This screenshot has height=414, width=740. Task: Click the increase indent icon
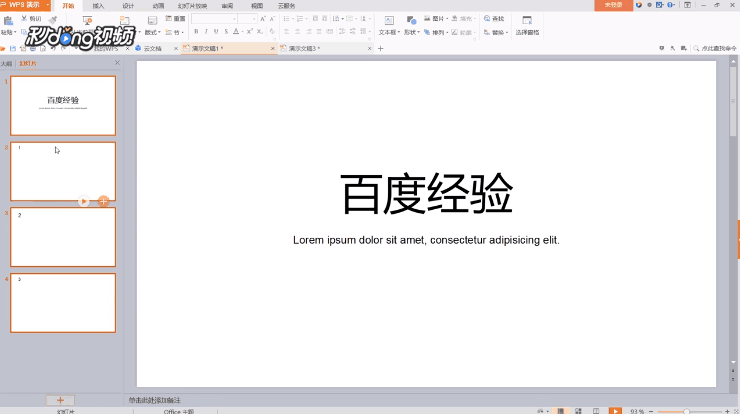pyautogui.click(x=325, y=19)
